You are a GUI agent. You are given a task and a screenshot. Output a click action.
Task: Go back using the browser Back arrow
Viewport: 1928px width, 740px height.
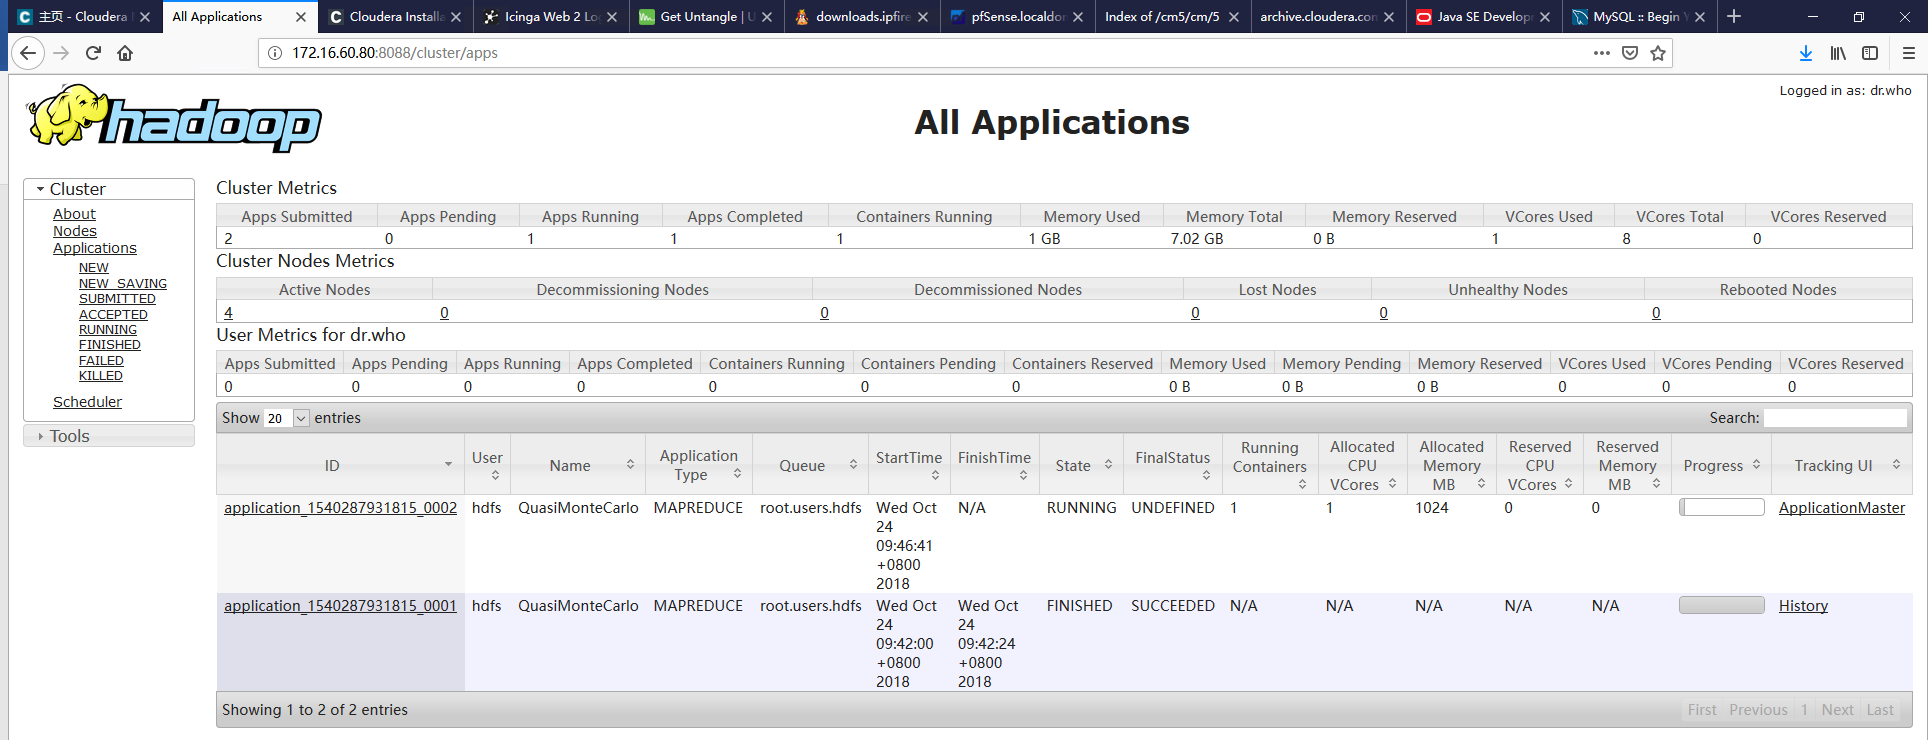point(28,53)
